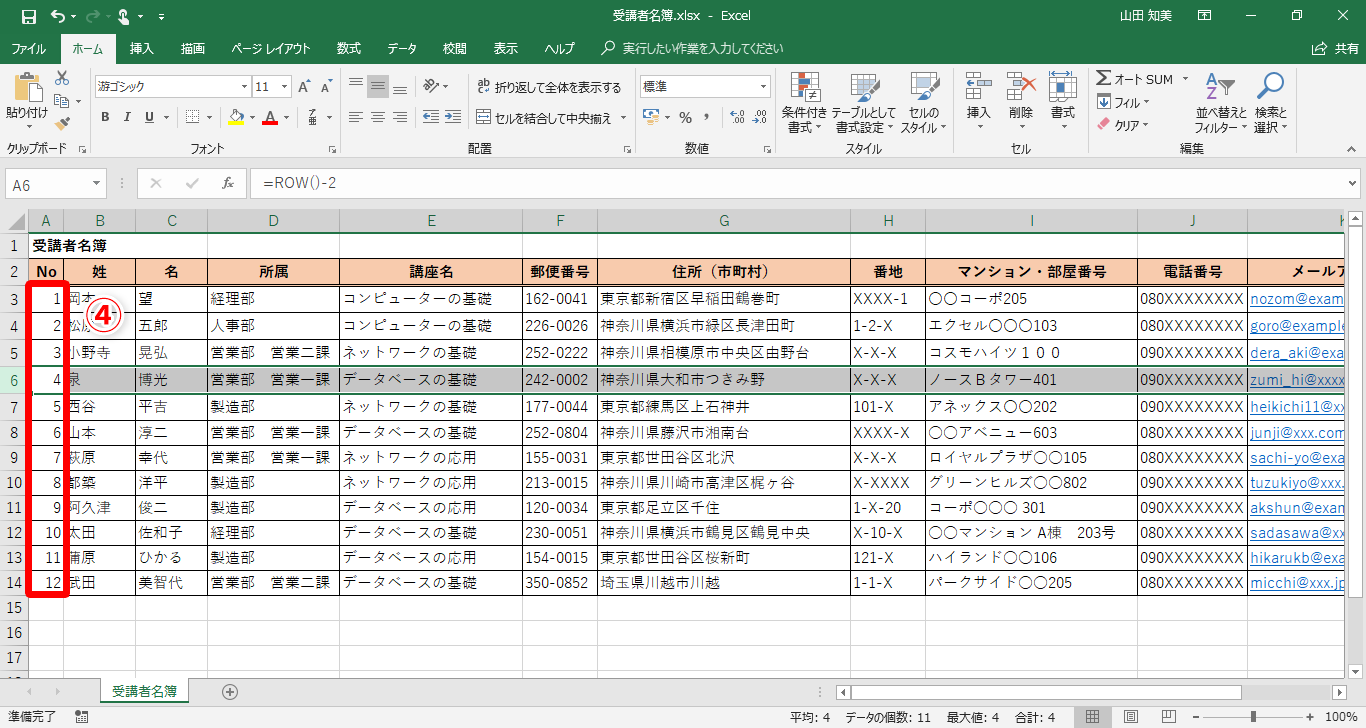
Task: Open the junji@xxx.com email link
Action: click(1297, 433)
